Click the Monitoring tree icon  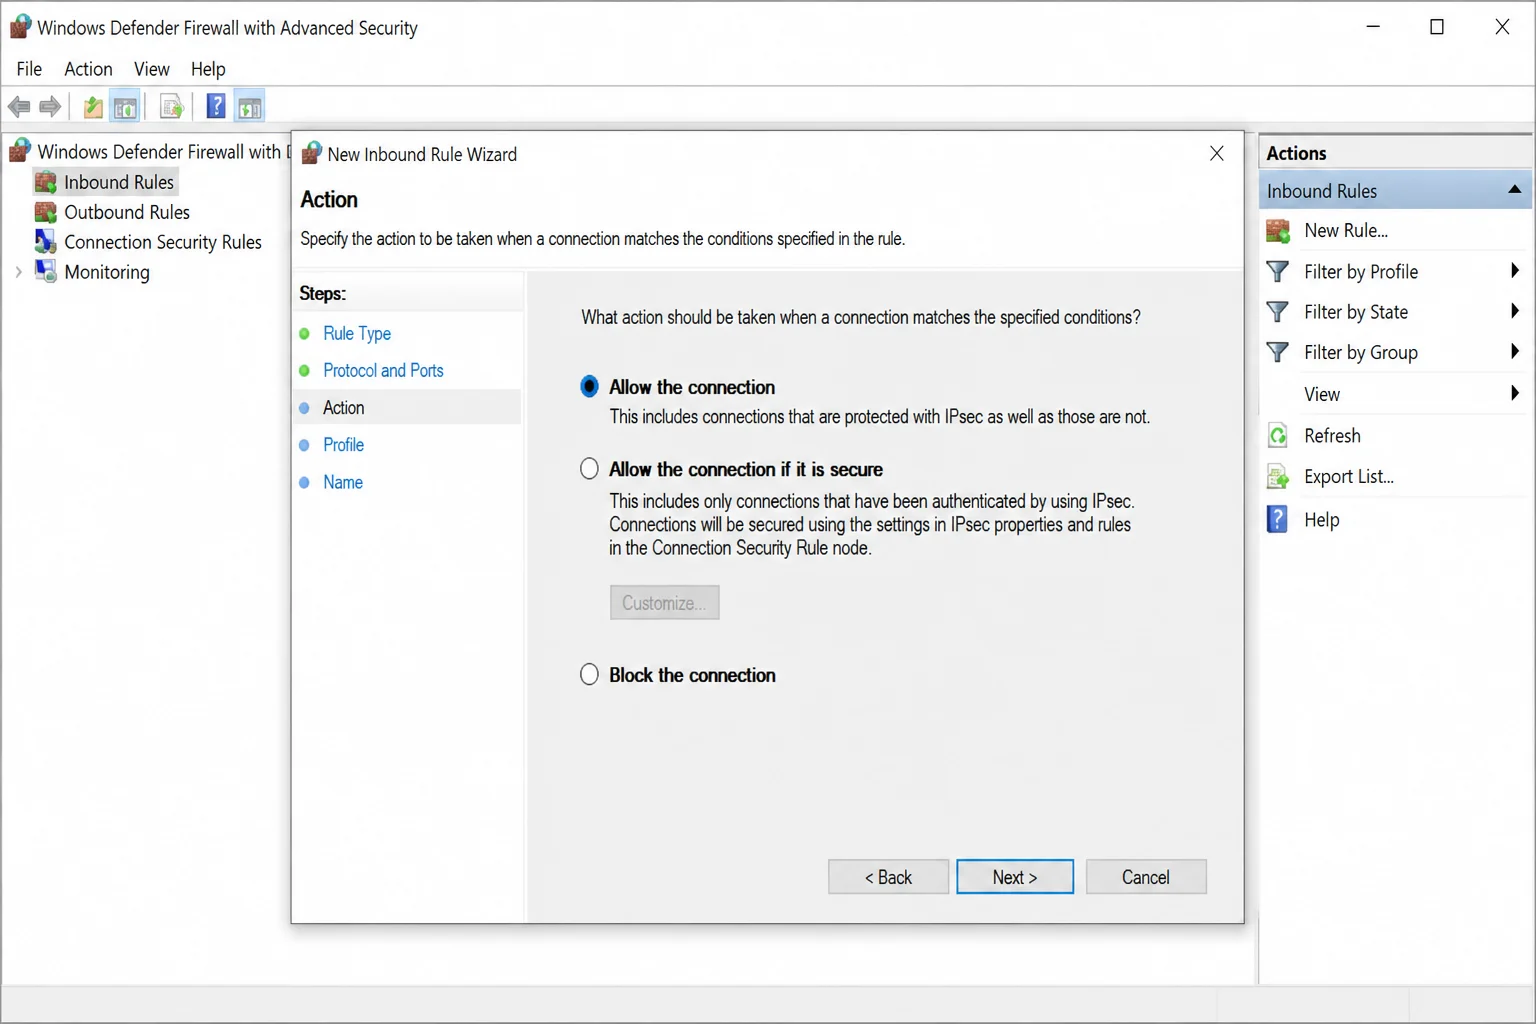(x=45, y=272)
